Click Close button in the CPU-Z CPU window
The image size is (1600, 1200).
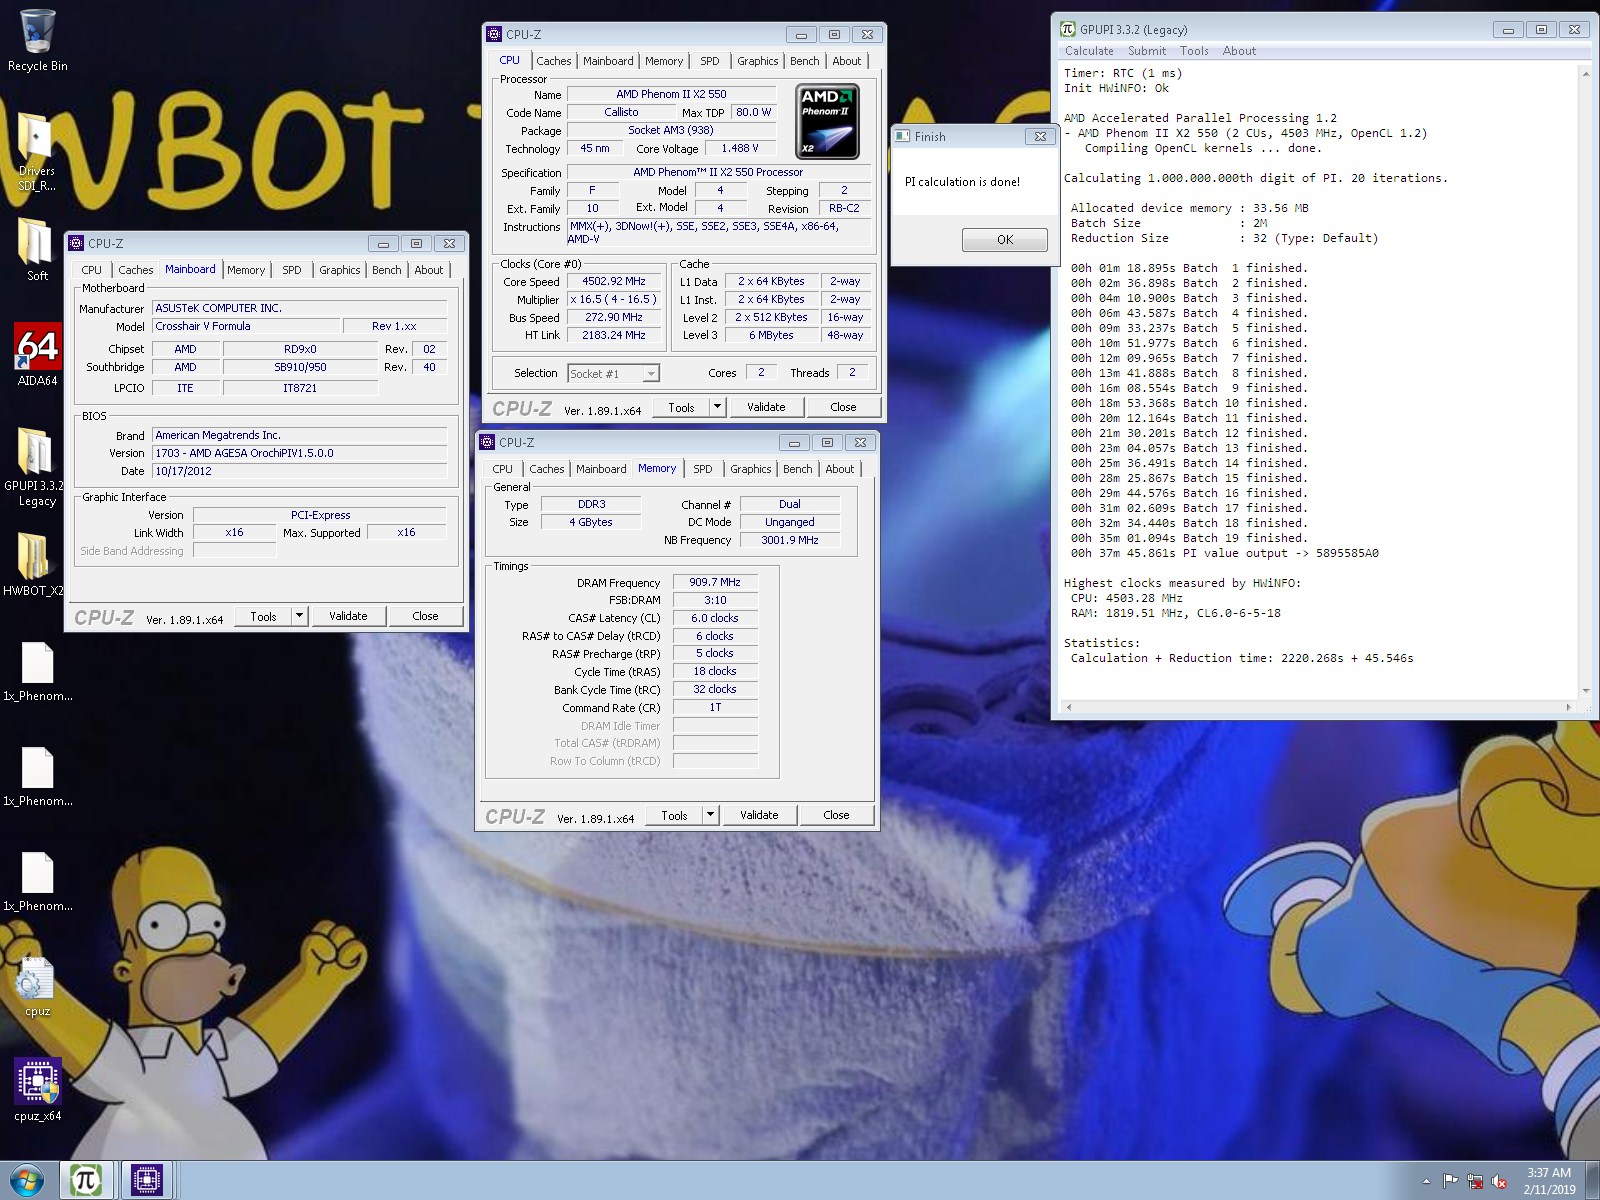click(x=843, y=407)
